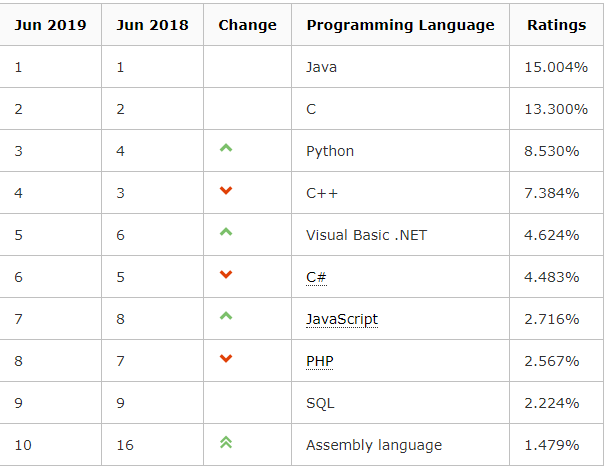Open the C# language link
Image resolution: width=606 pixels, height=468 pixels.
tap(316, 277)
